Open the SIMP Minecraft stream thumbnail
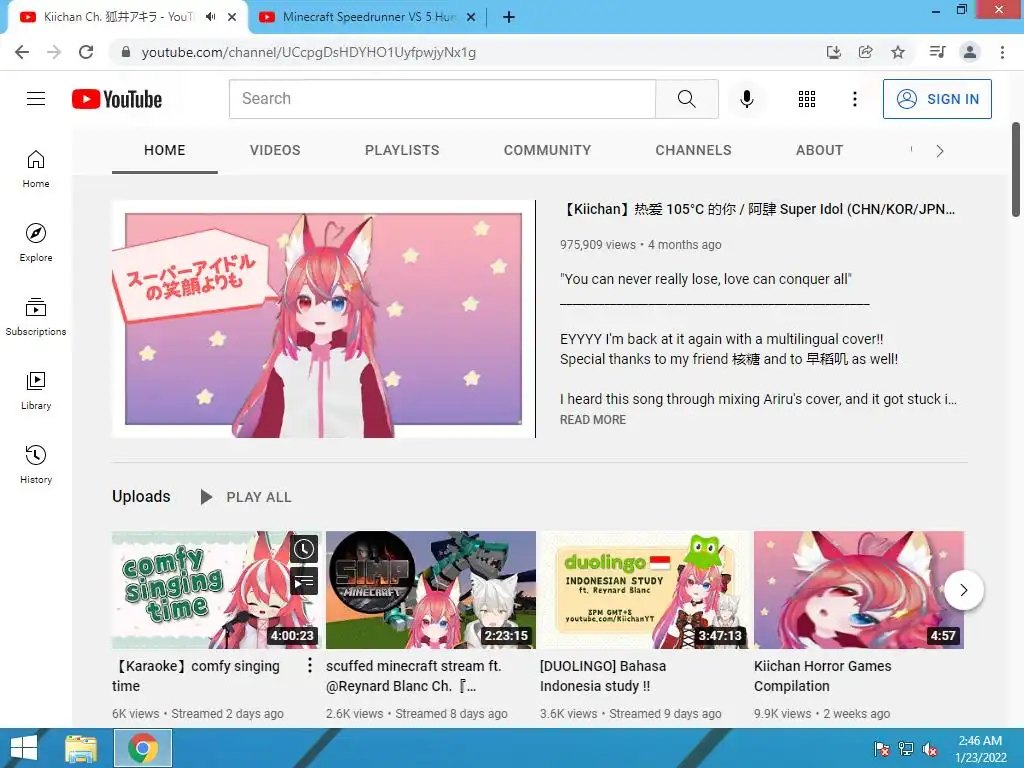Viewport: 1024px width, 768px height. click(x=431, y=590)
